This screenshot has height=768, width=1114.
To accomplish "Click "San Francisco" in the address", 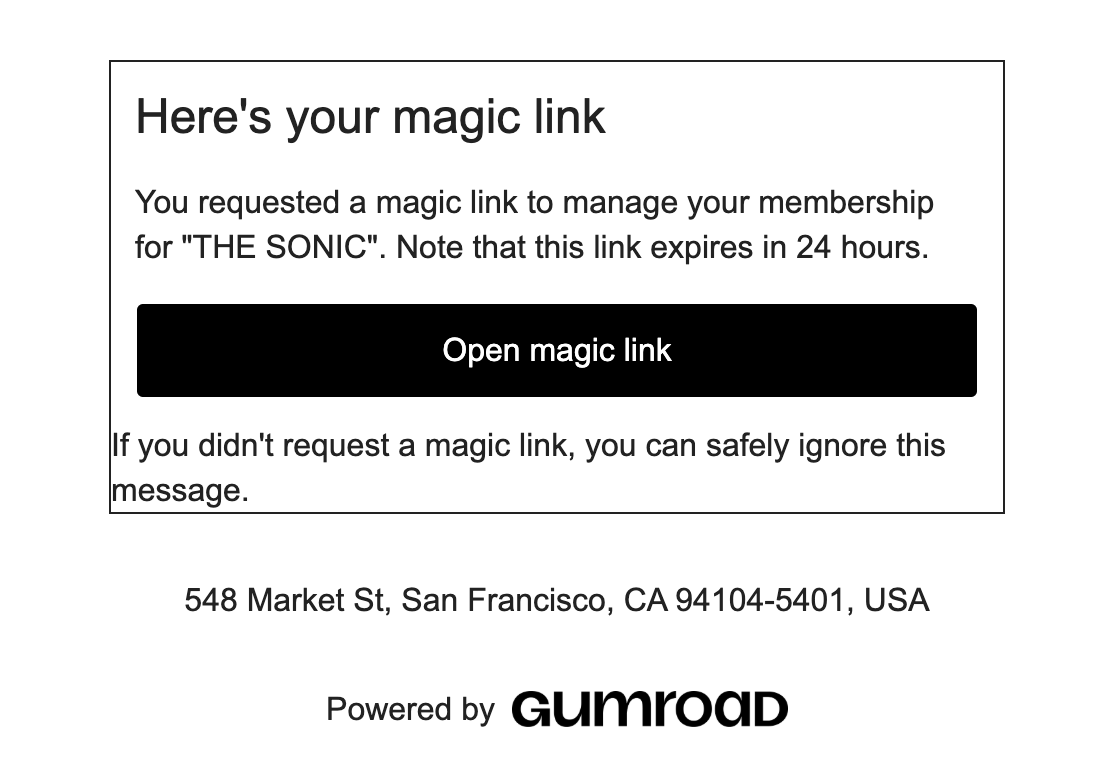I will [x=504, y=600].
